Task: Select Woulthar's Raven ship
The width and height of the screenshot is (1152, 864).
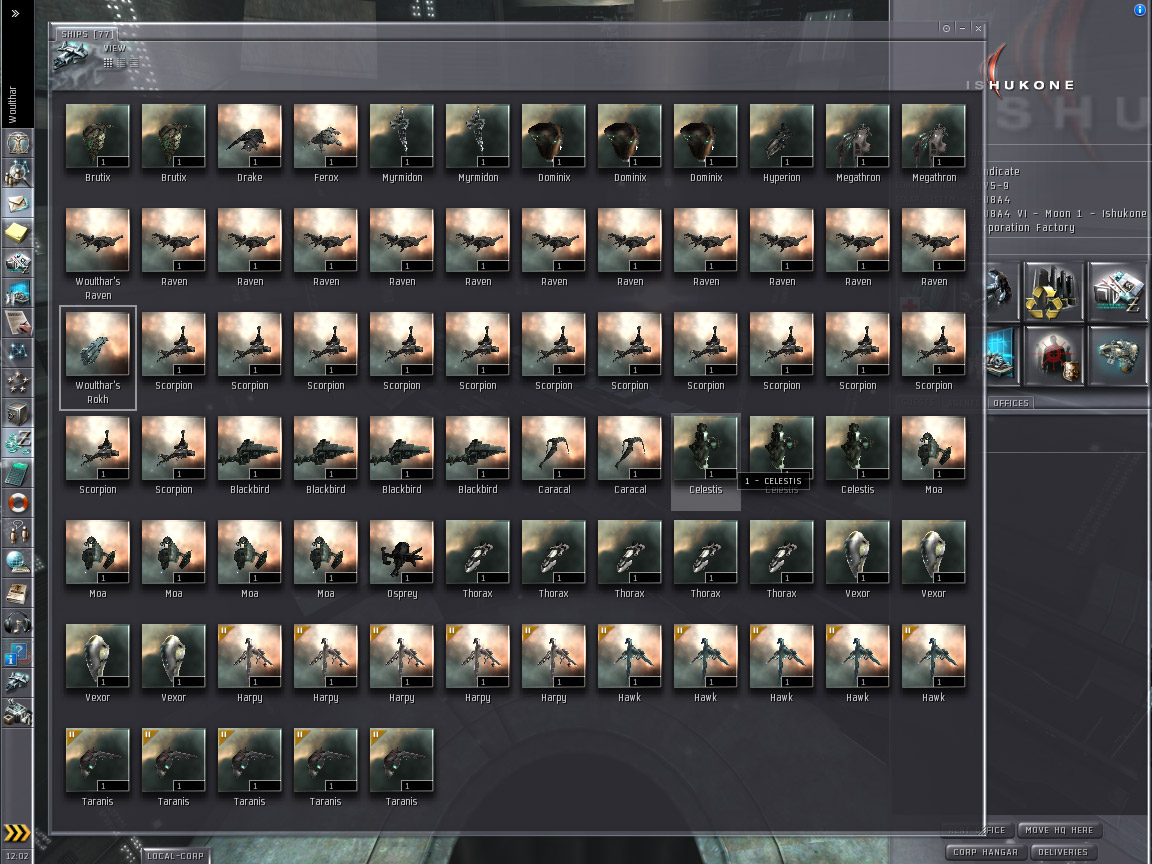Action: [x=98, y=254]
